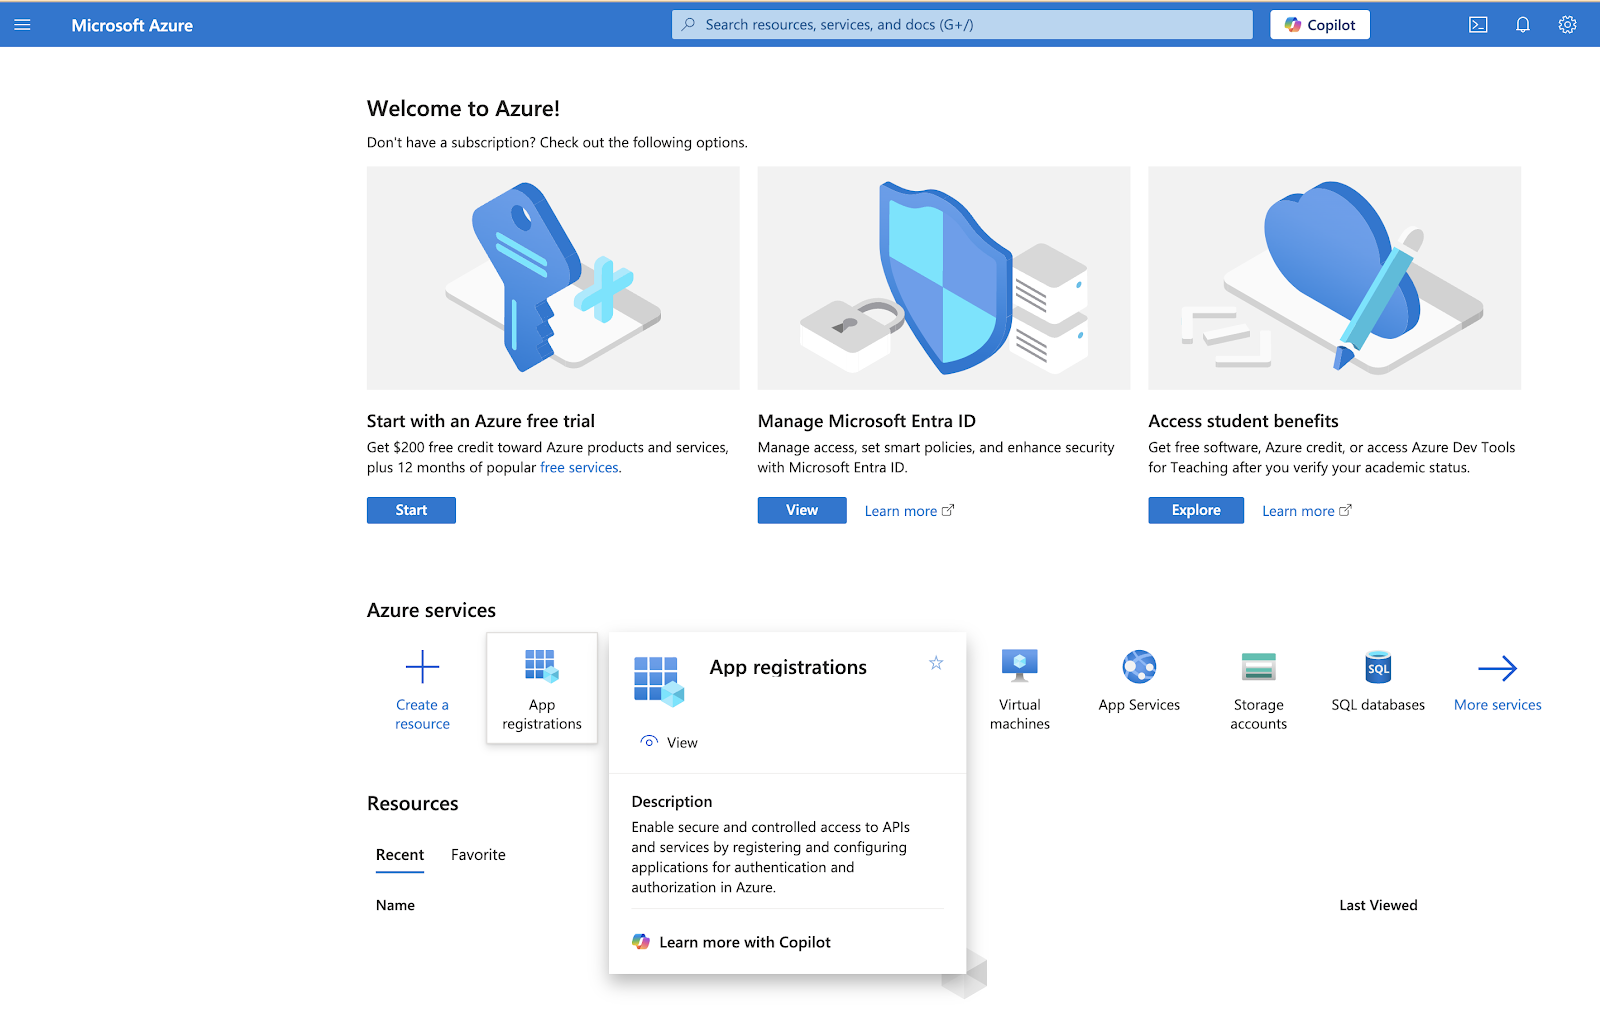The height and width of the screenshot is (1013, 1600).
Task: Click the Access student benefits heading
Action: pyautogui.click(x=1243, y=421)
